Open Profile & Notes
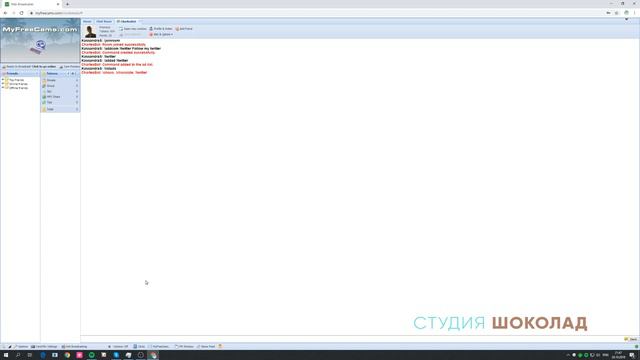This screenshot has height=360, width=640. [x=161, y=29]
